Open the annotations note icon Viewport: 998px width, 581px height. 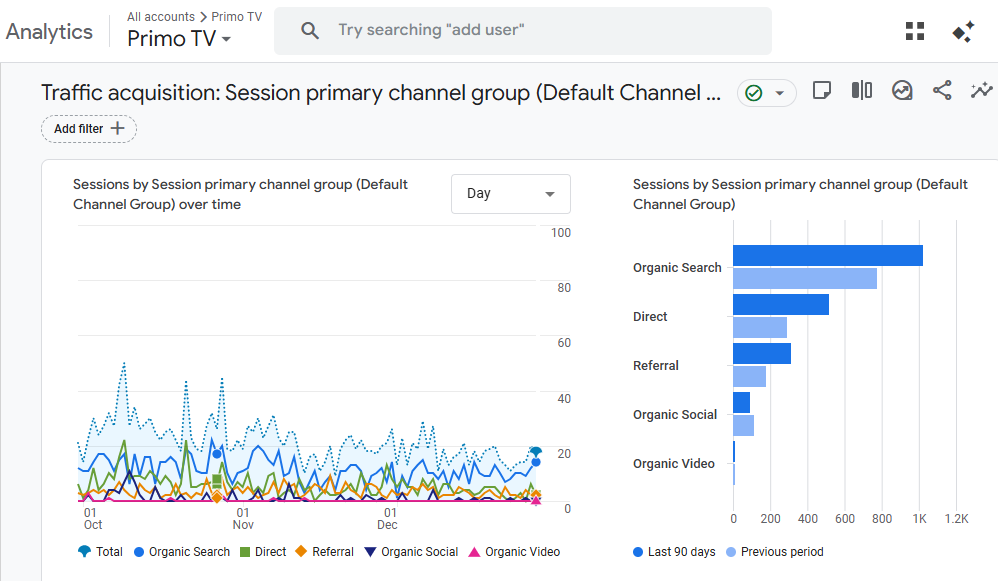(821, 91)
